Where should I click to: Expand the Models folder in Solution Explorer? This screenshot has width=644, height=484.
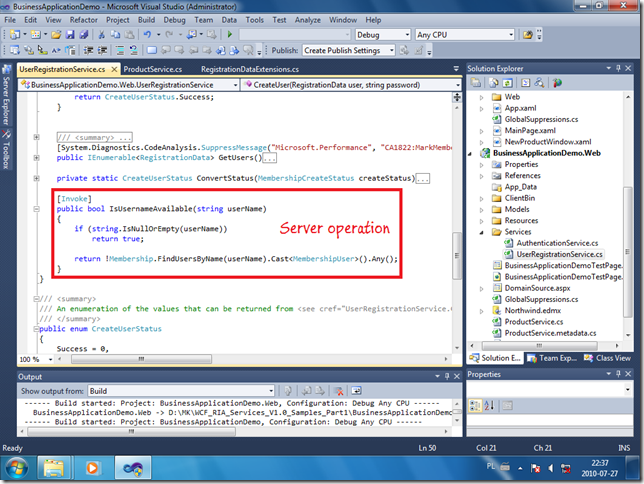tap(481, 210)
